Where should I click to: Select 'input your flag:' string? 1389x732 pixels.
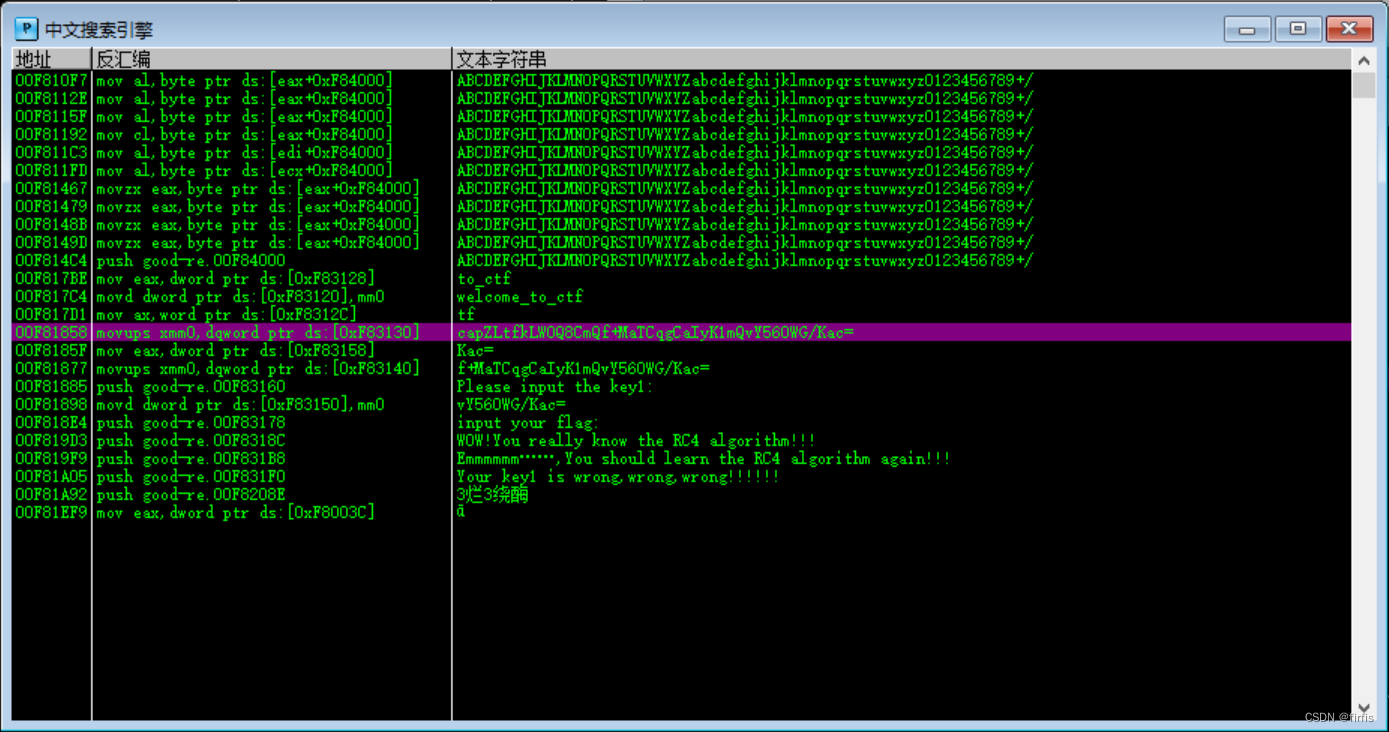pos(528,422)
